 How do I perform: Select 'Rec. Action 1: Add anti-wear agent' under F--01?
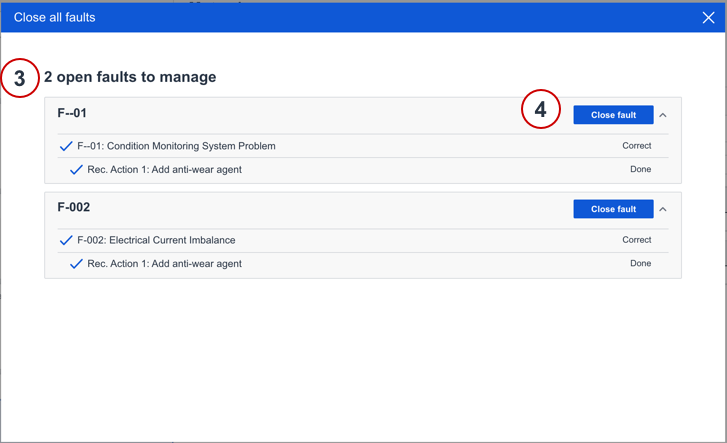point(165,170)
